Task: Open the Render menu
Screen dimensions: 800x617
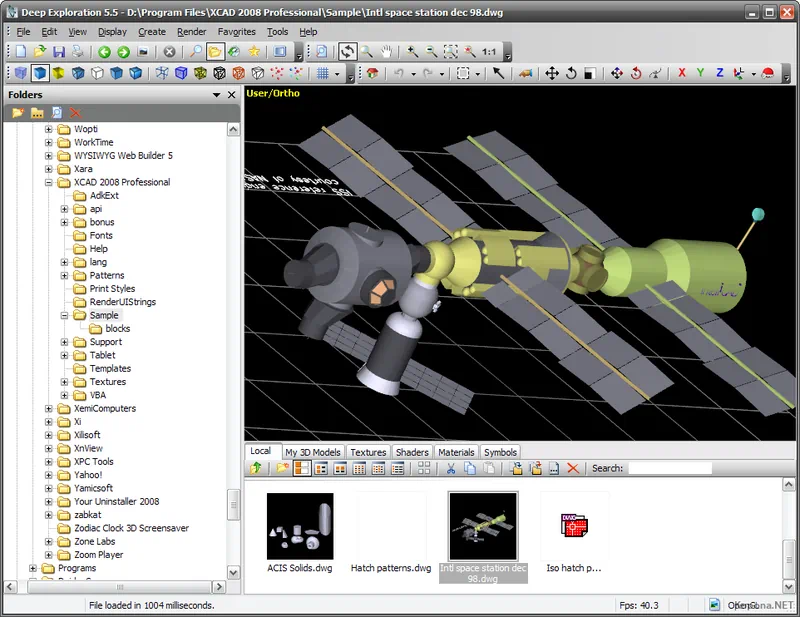Action: pyautogui.click(x=191, y=32)
